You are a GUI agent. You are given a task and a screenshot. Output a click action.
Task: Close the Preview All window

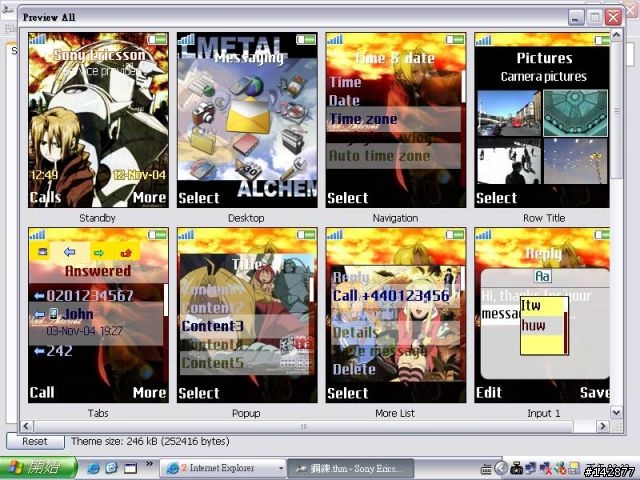(613, 18)
